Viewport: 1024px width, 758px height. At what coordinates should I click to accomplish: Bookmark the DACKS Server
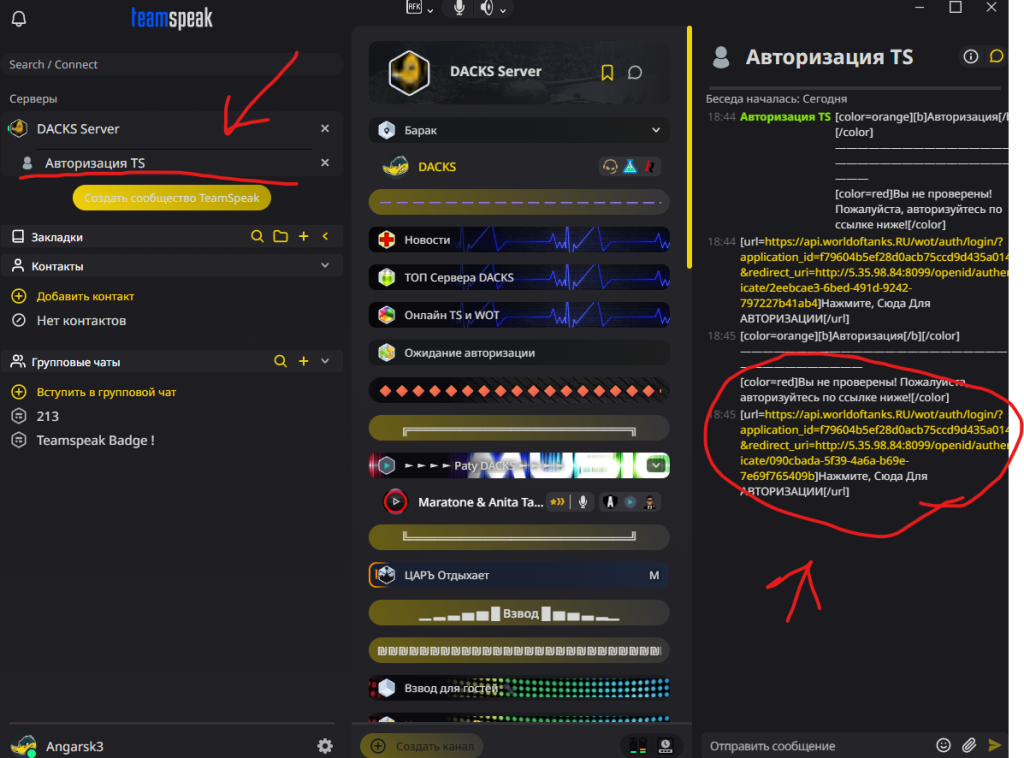coord(607,72)
